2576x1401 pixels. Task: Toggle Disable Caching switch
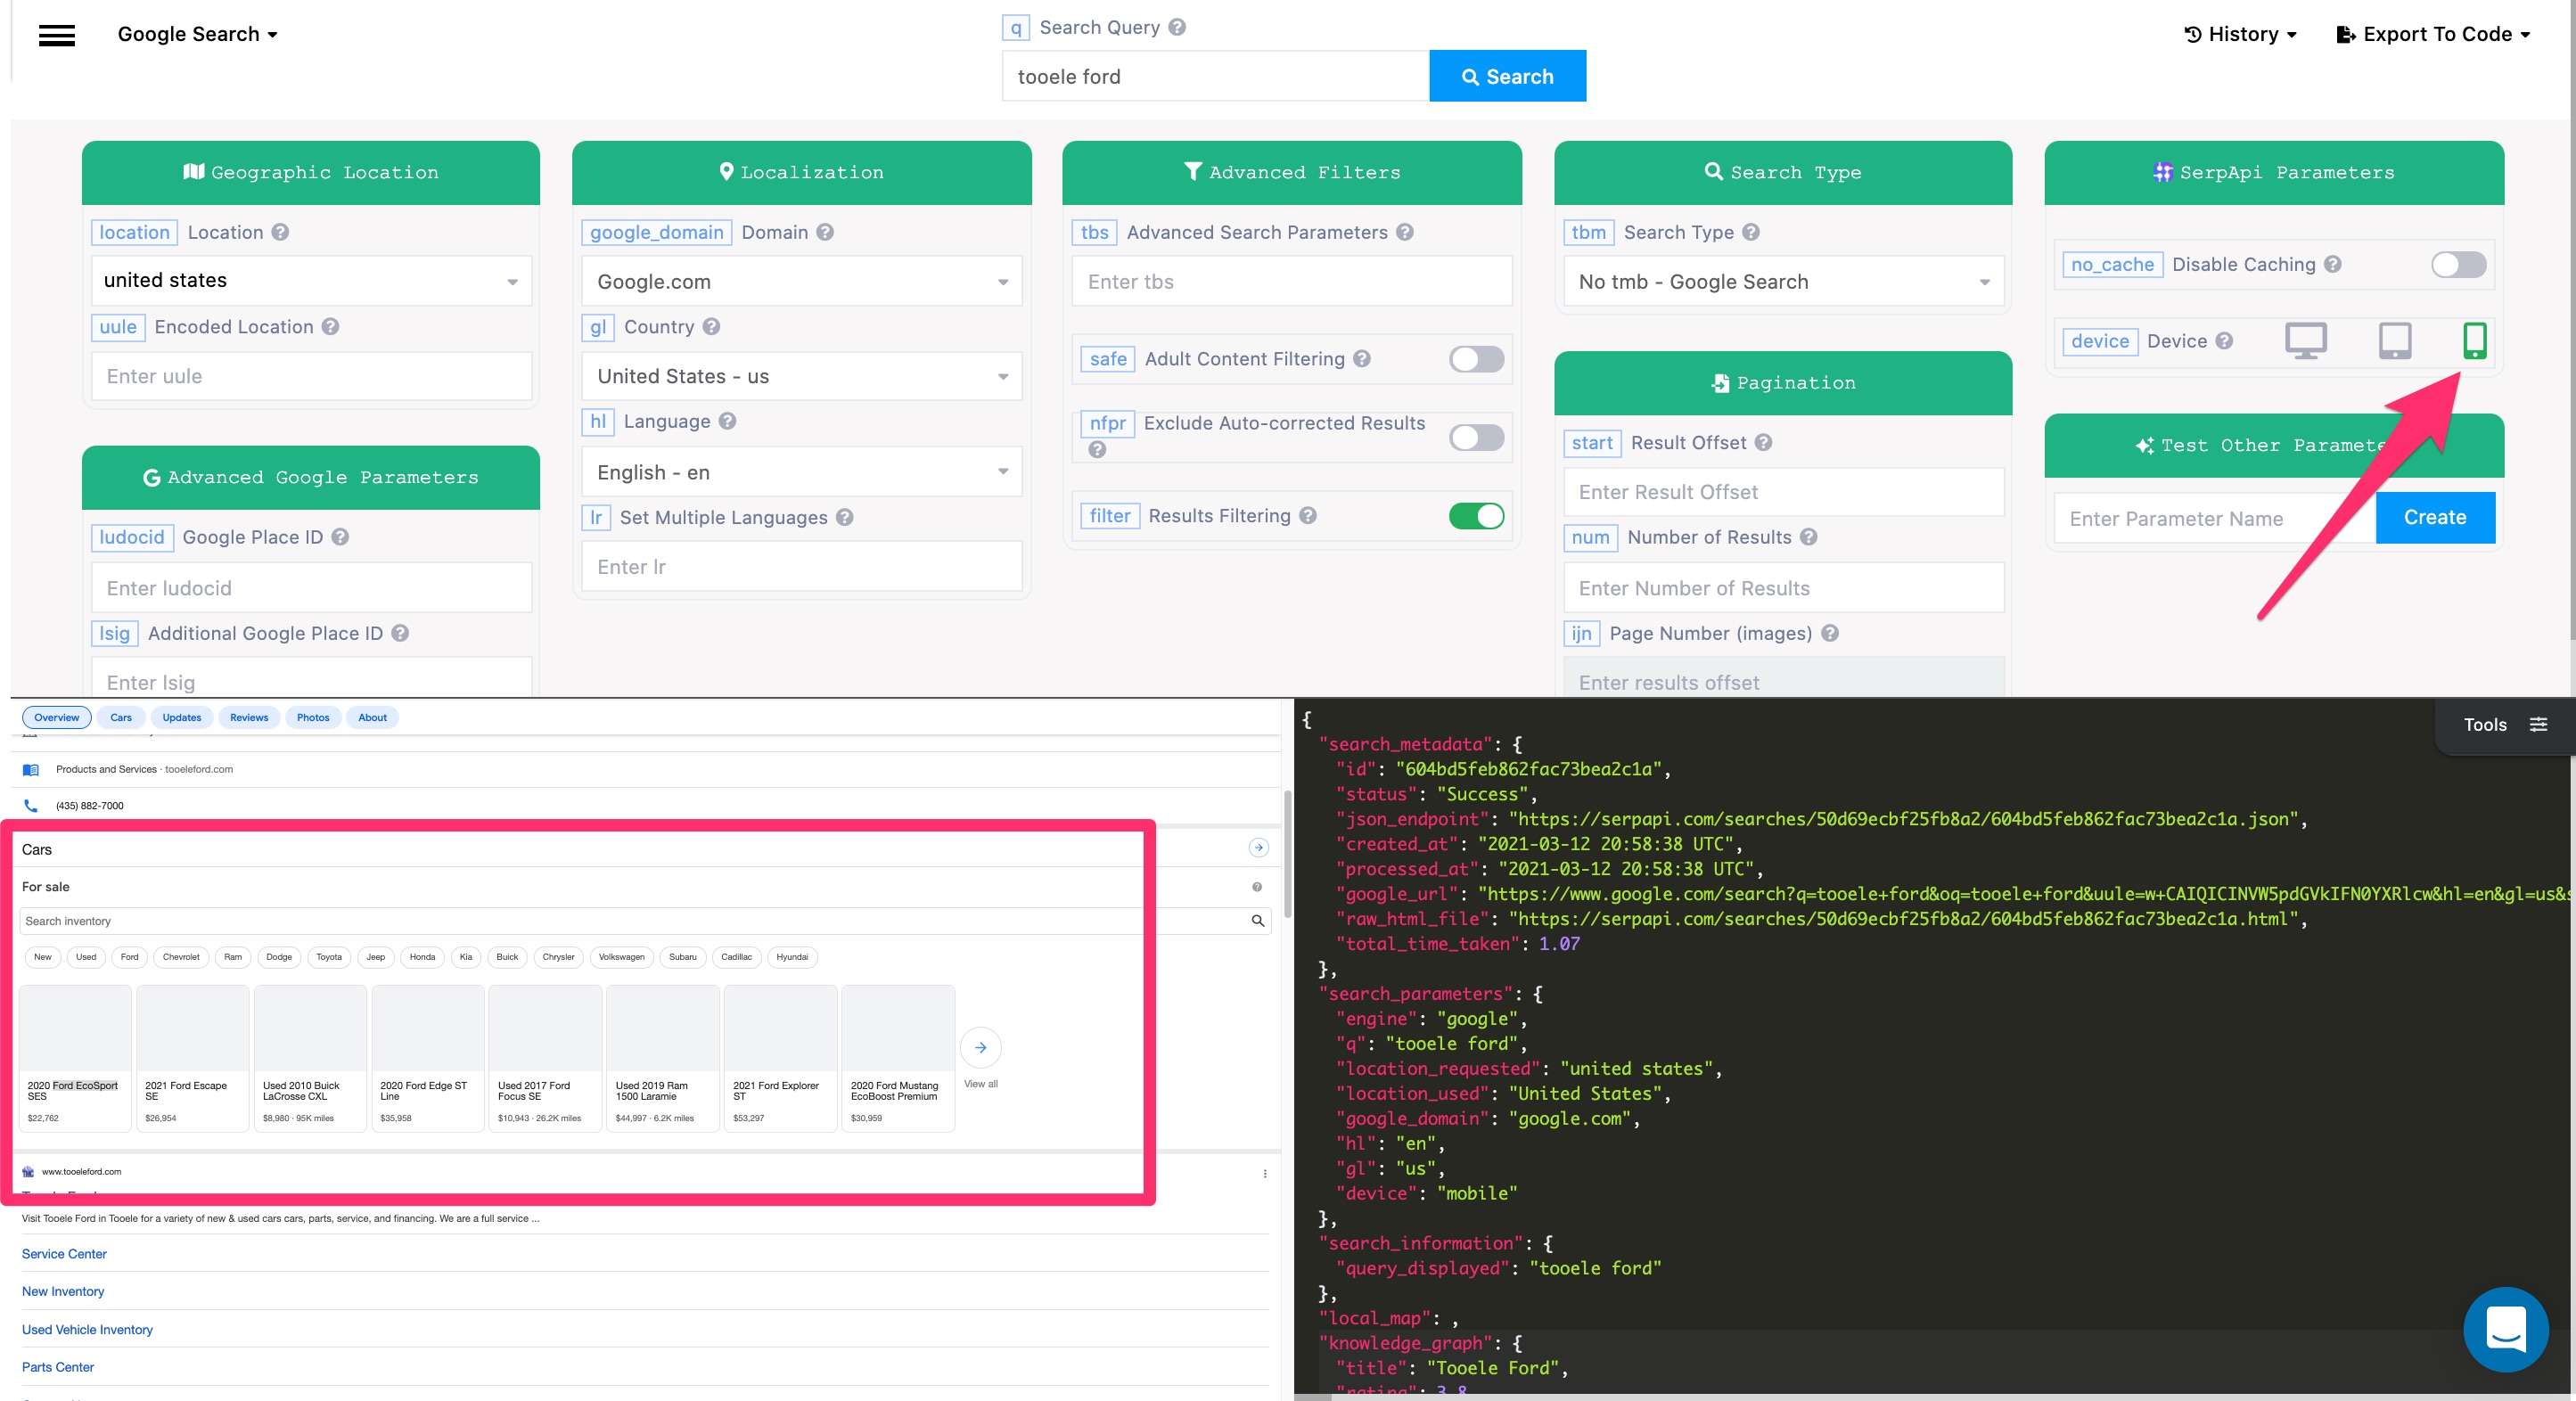(x=2458, y=264)
